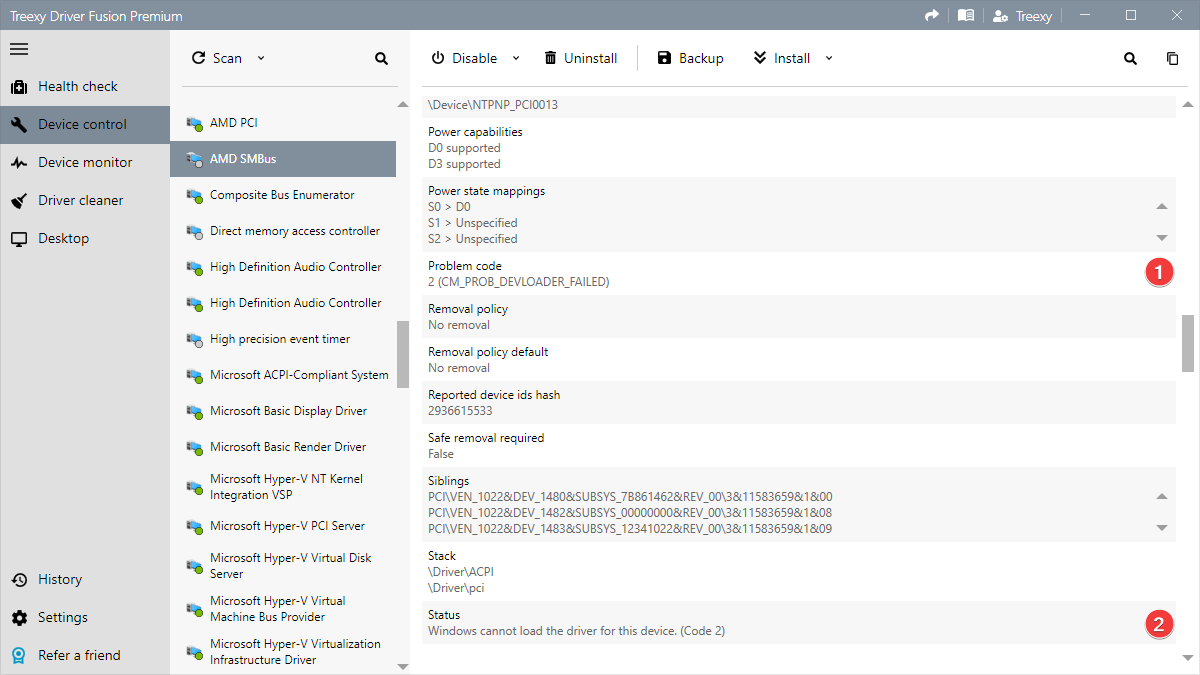
Task: Click the copy details icon
Action: click(x=1172, y=59)
